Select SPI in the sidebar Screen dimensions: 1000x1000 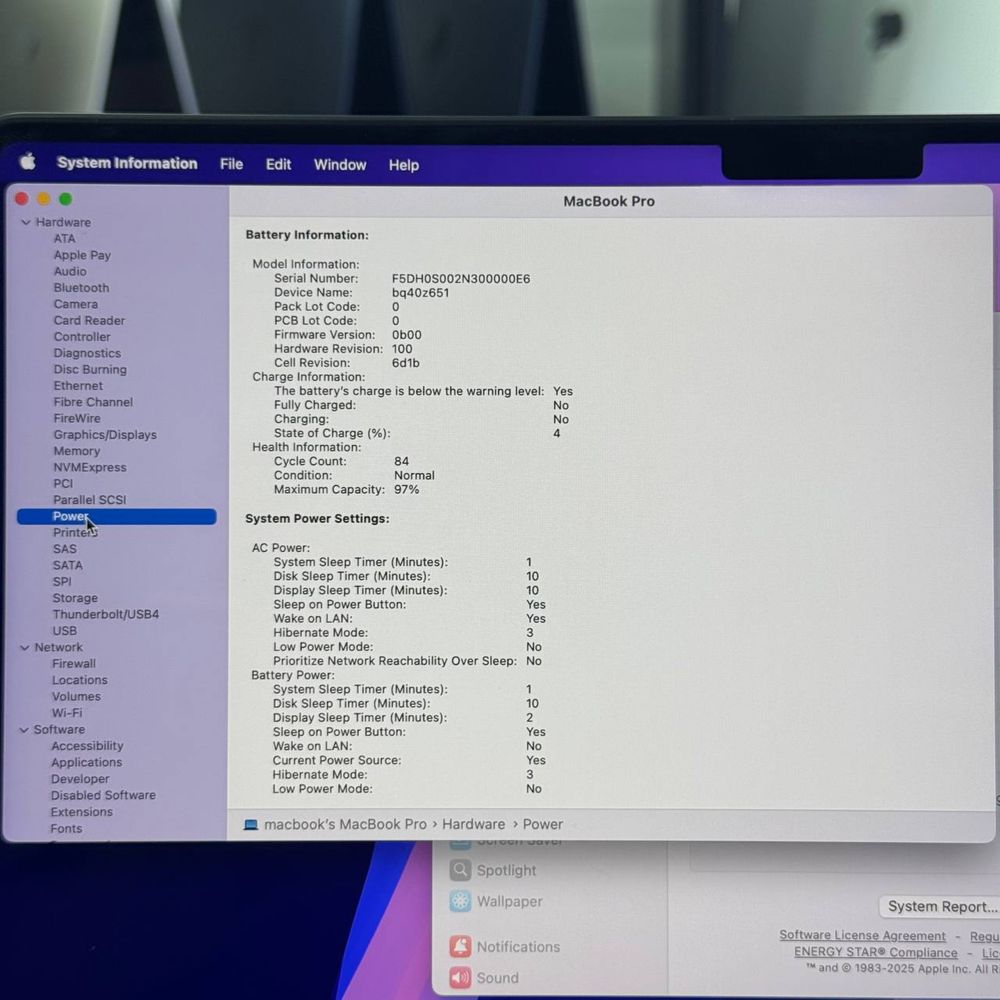(x=62, y=582)
